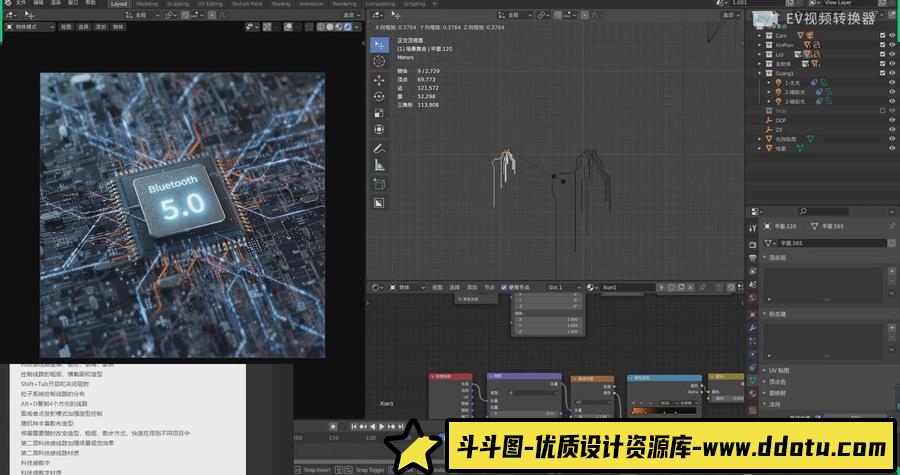
Task: Toggle visibility eye of Cam collection
Action: (x=892, y=36)
